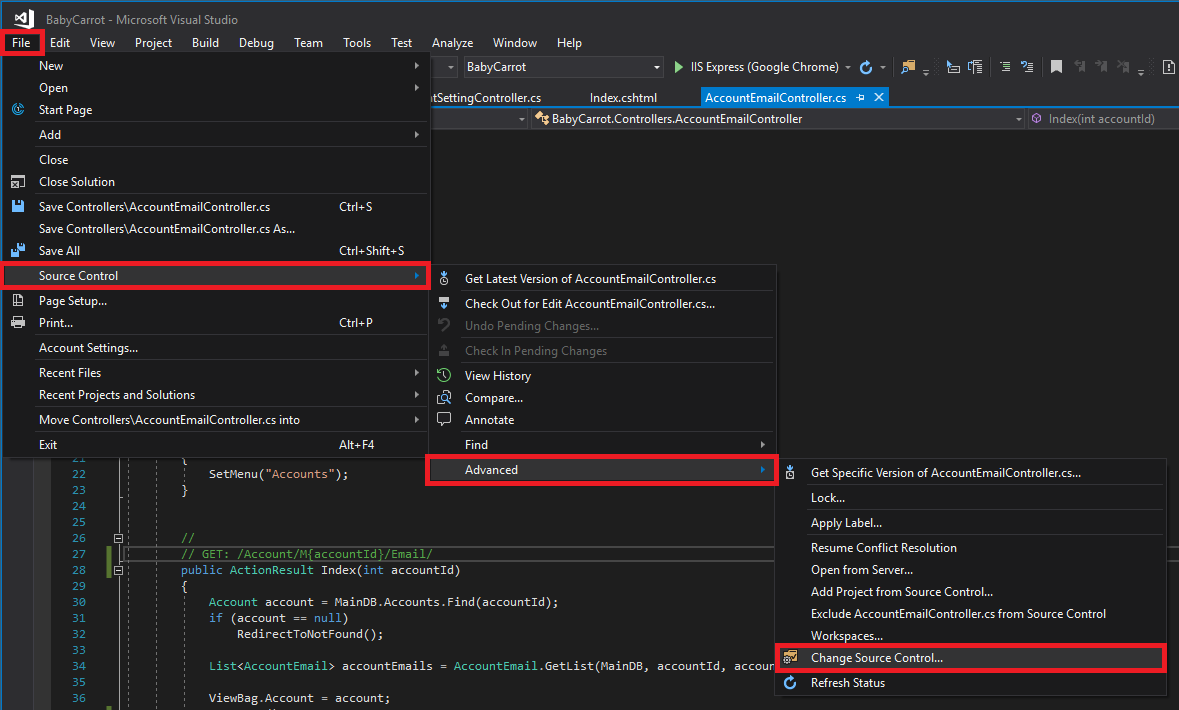
Task: Close the AccountEmailController.cs tab
Action: point(879,97)
